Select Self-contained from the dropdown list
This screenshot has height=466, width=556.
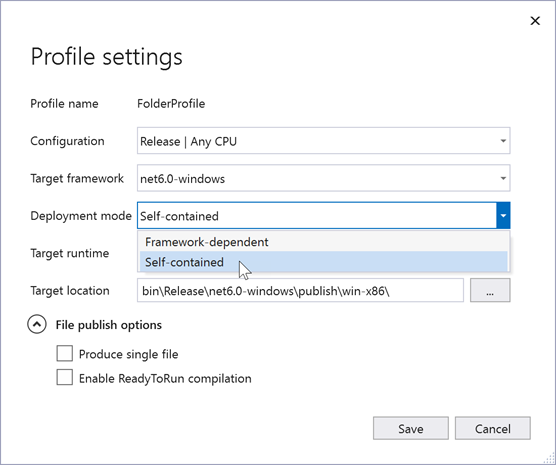tap(323, 262)
